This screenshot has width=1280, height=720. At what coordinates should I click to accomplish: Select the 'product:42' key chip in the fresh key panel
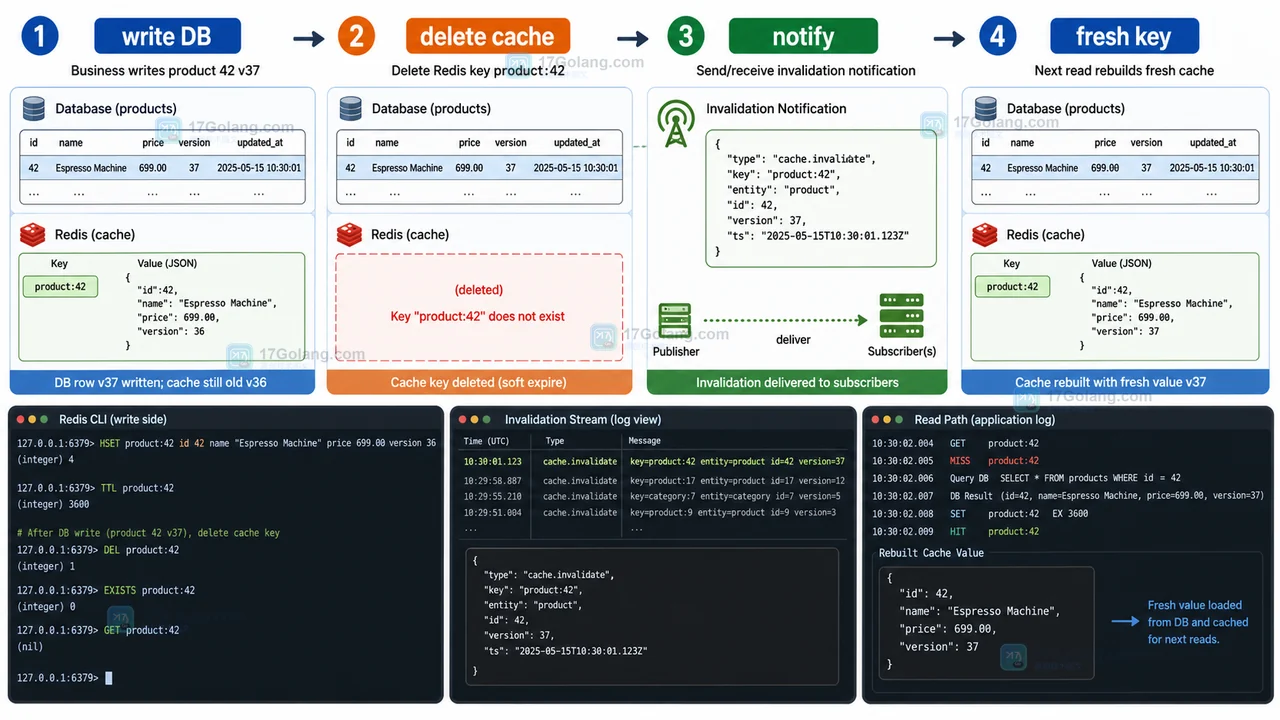point(1012,287)
